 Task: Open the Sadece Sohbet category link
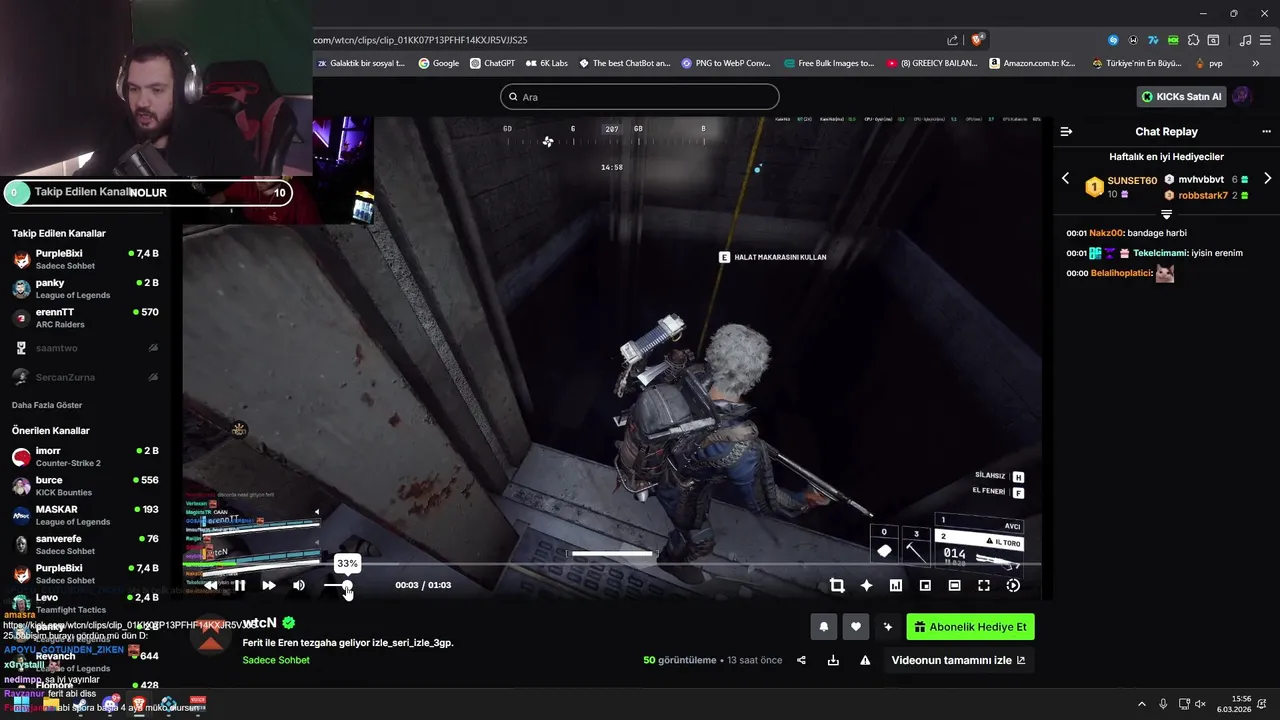pyautogui.click(x=276, y=660)
